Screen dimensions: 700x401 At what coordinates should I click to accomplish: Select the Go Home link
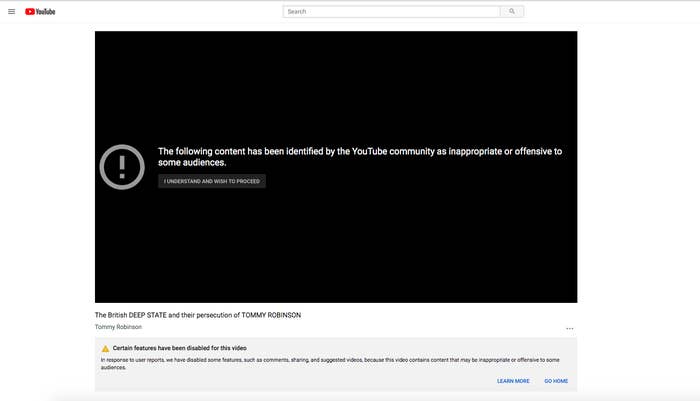pos(556,381)
